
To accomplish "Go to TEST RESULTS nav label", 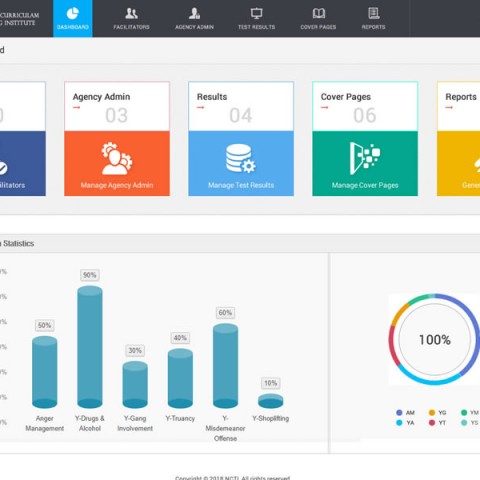I will (x=256, y=27).
